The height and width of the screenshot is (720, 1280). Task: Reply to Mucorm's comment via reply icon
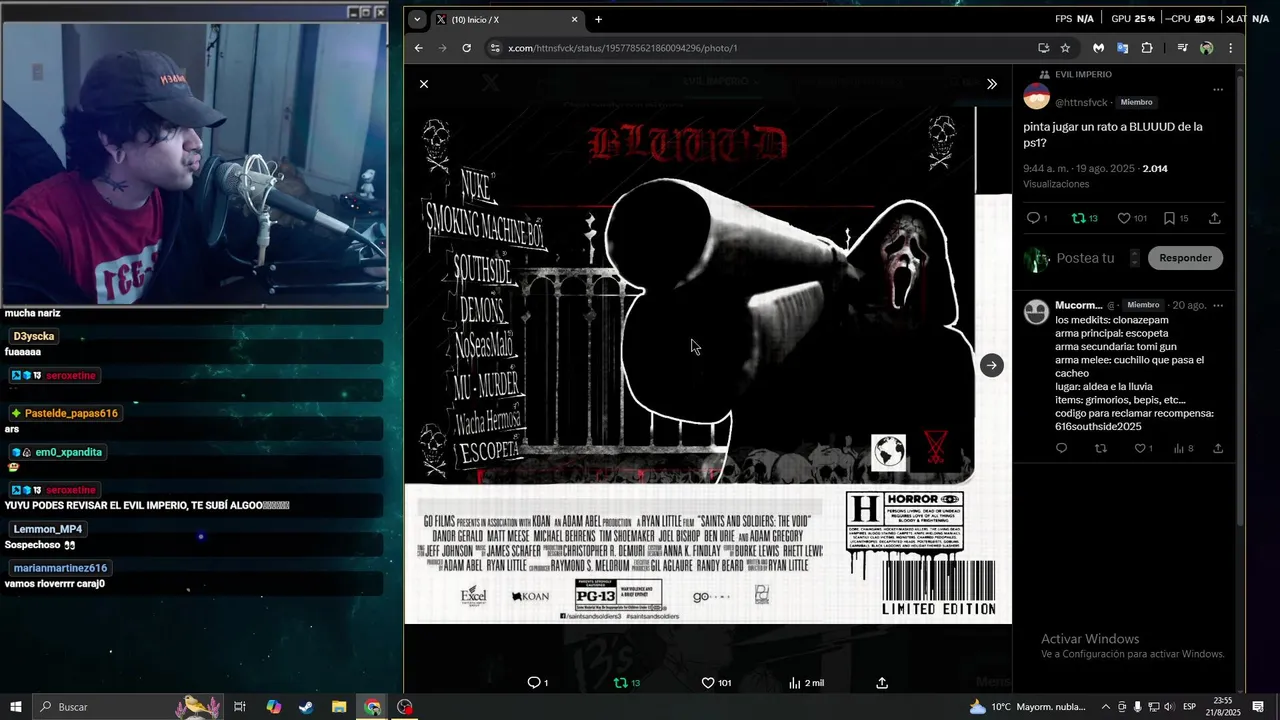point(1062,449)
